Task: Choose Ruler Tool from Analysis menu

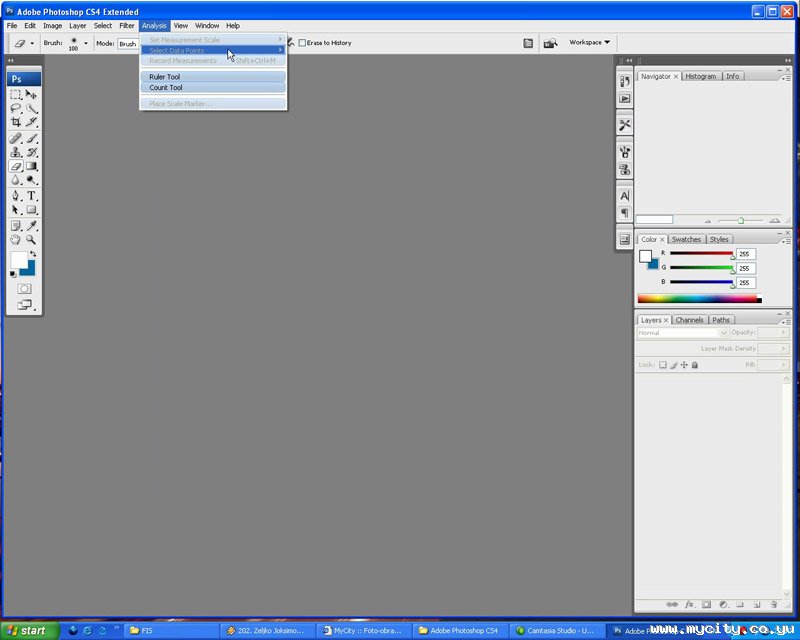Action: pyautogui.click(x=213, y=77)
